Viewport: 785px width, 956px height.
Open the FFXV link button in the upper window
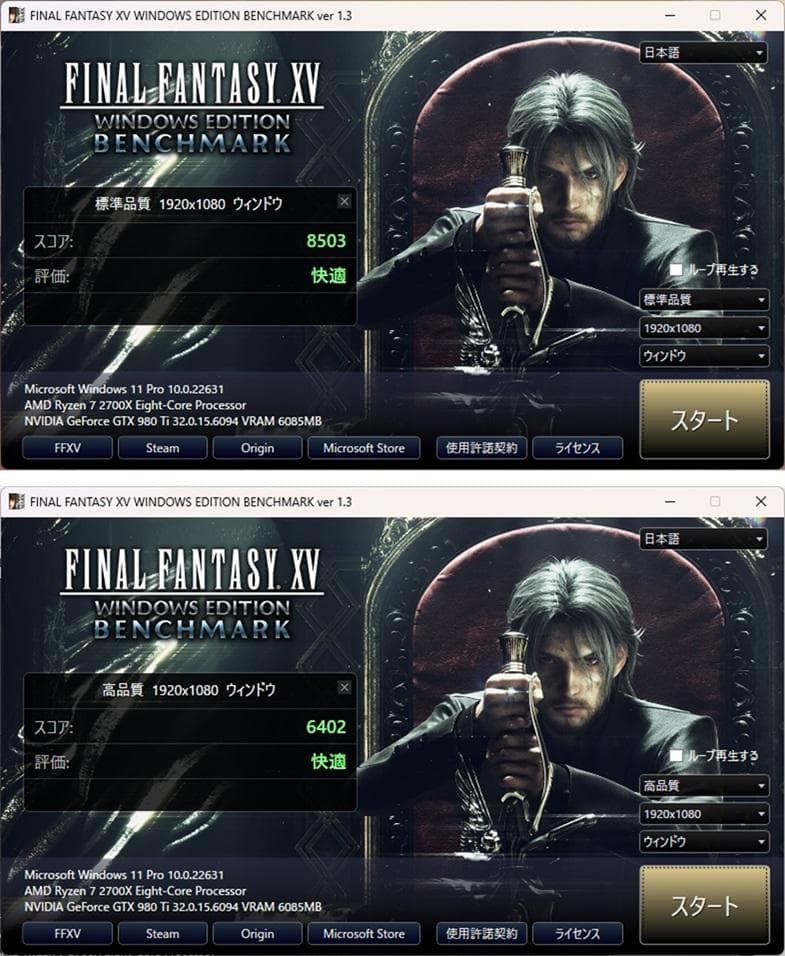(68, 448)
